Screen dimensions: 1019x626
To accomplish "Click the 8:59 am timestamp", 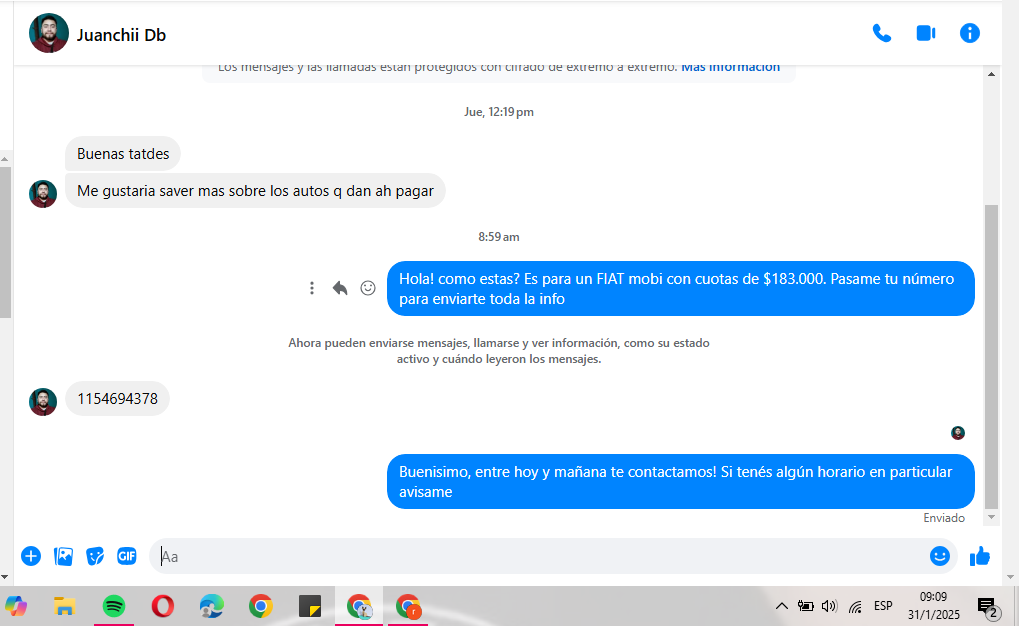I will (498, 237).
